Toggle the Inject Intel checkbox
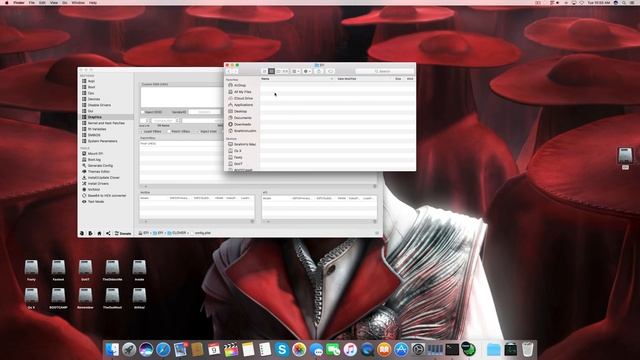 198,131
